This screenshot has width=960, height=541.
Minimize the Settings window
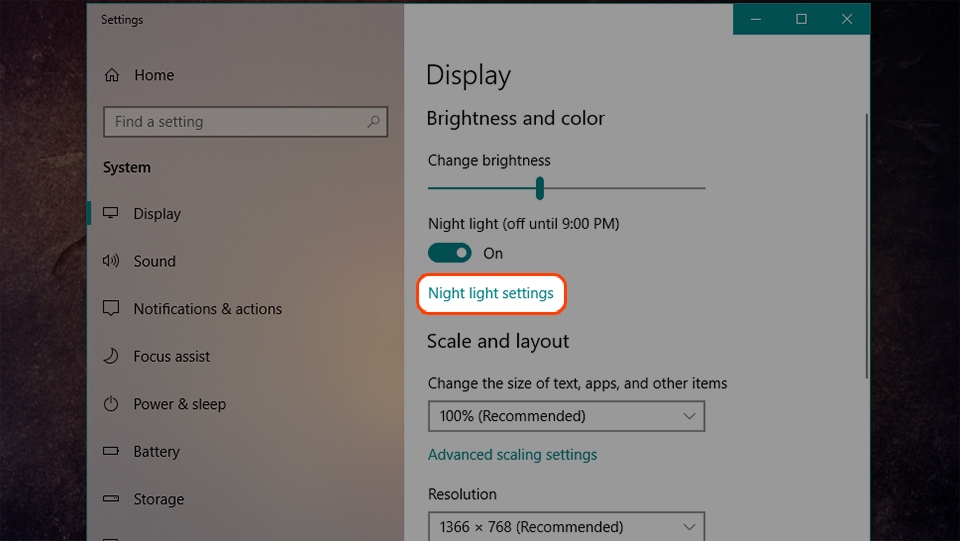pos(756,19)
